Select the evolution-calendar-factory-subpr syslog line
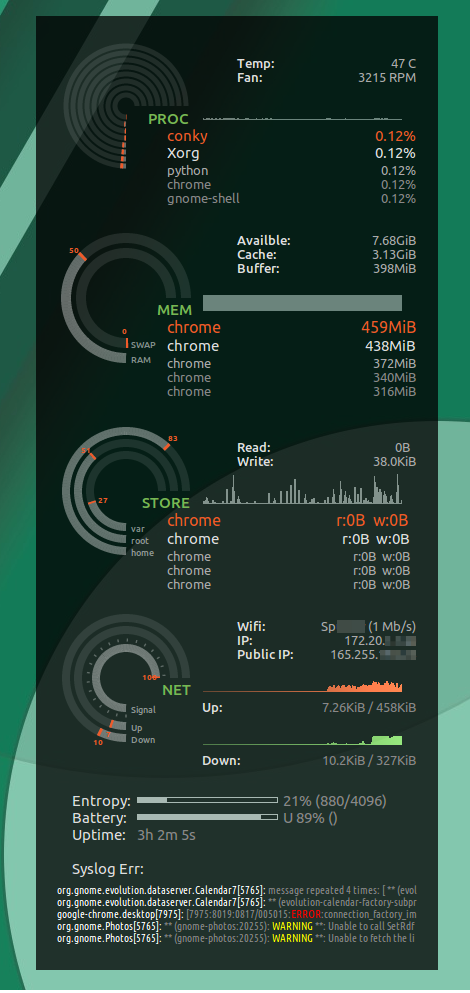The height and width of the screenshot is (993, 470). 237,902
